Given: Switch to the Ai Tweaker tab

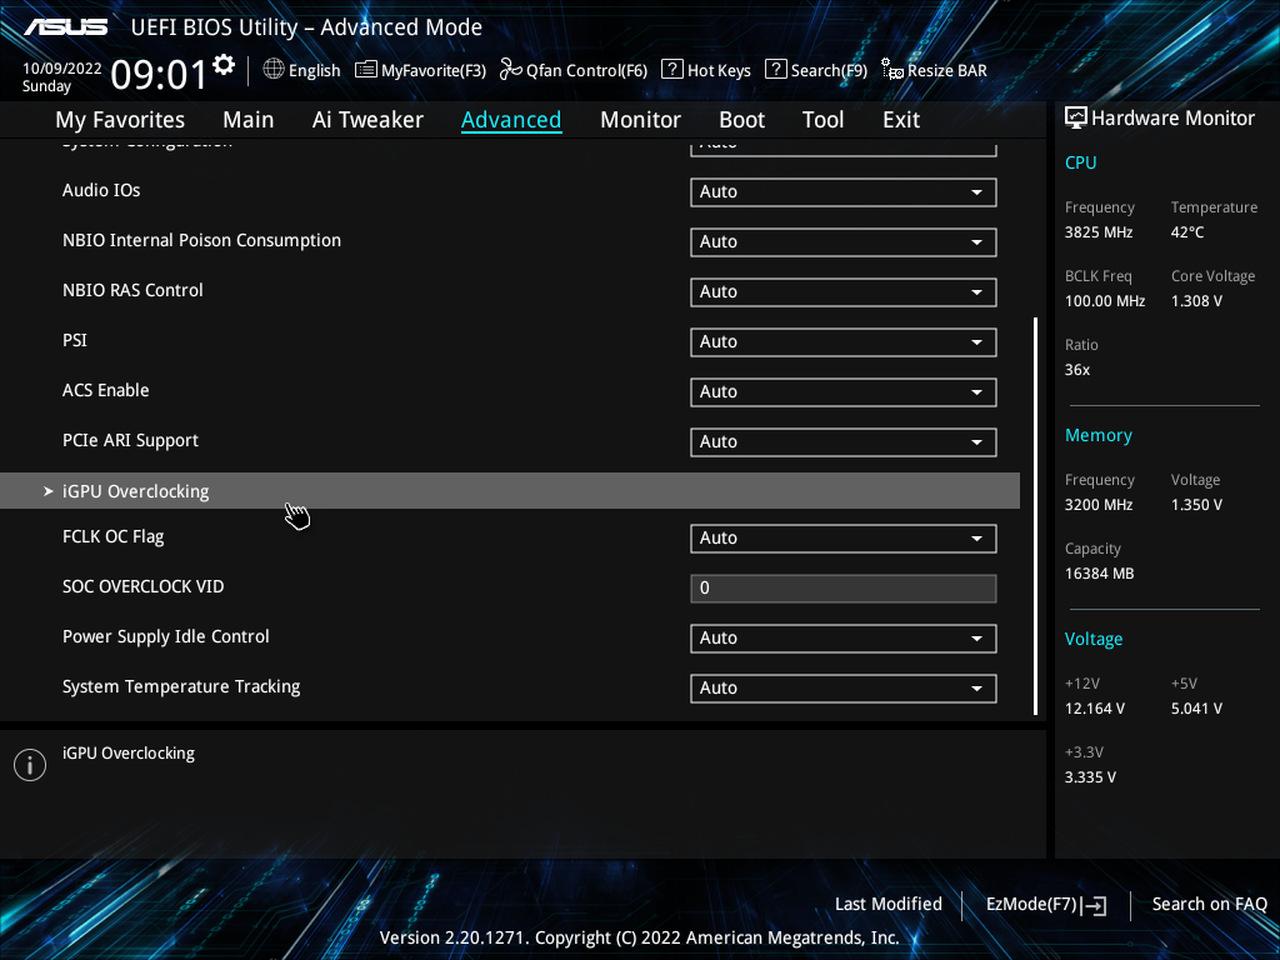Looking at the screenshot, I should tap(368, 120).
